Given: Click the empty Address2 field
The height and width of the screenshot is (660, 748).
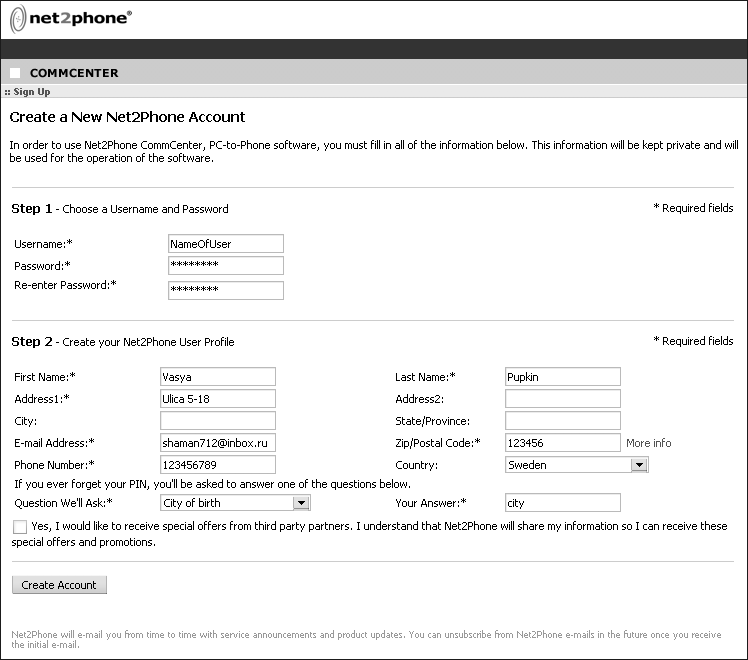Looking at the screenshot, I should [563, 399].
